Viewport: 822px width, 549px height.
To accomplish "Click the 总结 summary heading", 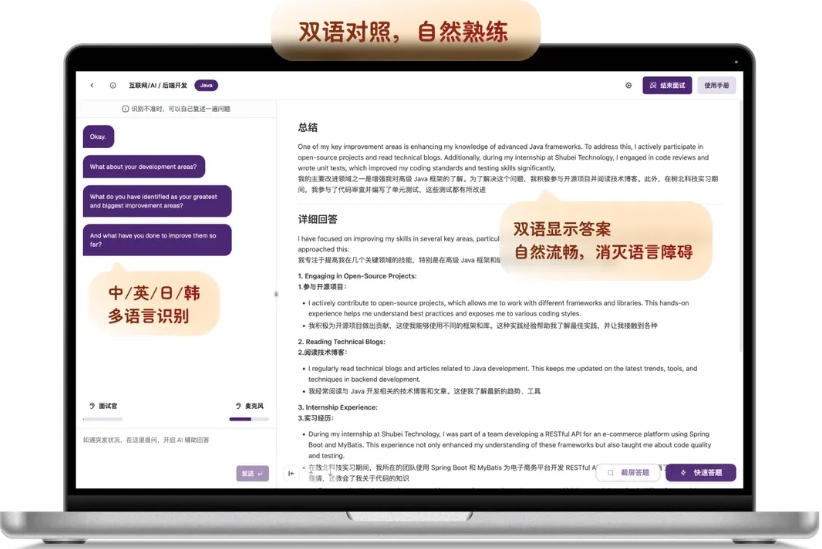I will pos(308,127).
